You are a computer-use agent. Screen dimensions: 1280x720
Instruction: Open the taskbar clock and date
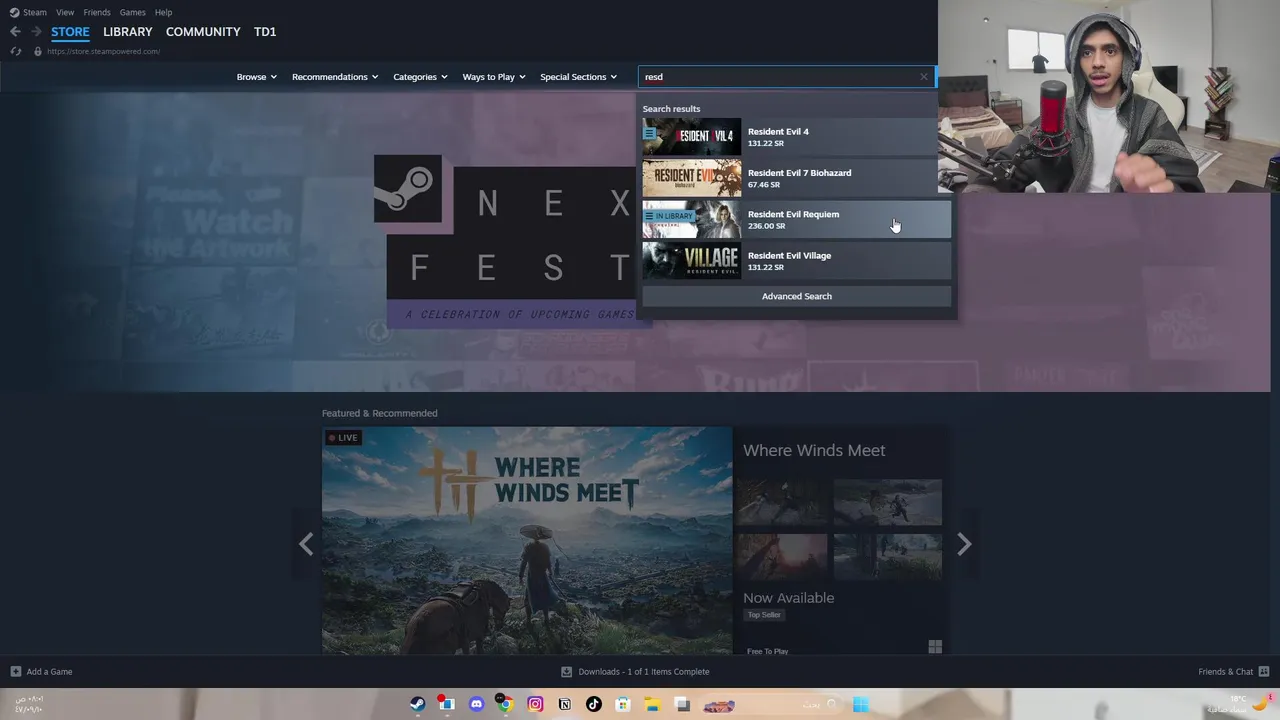coord(29,704)
